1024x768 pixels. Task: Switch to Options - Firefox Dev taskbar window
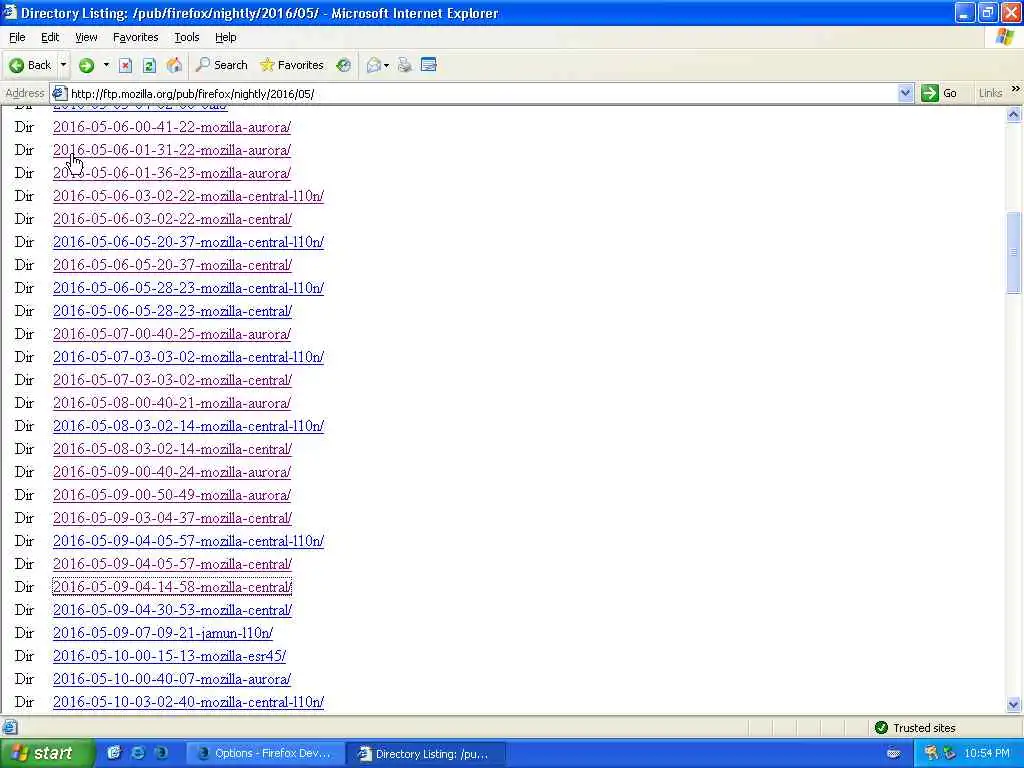click(264, 754)
